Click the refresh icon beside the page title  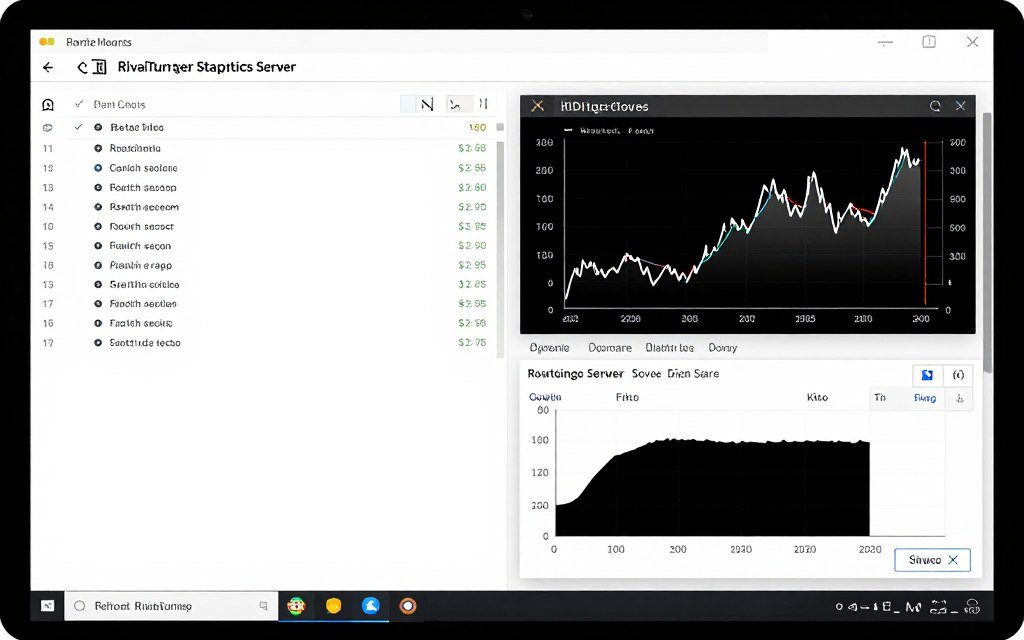pos(83,67)
